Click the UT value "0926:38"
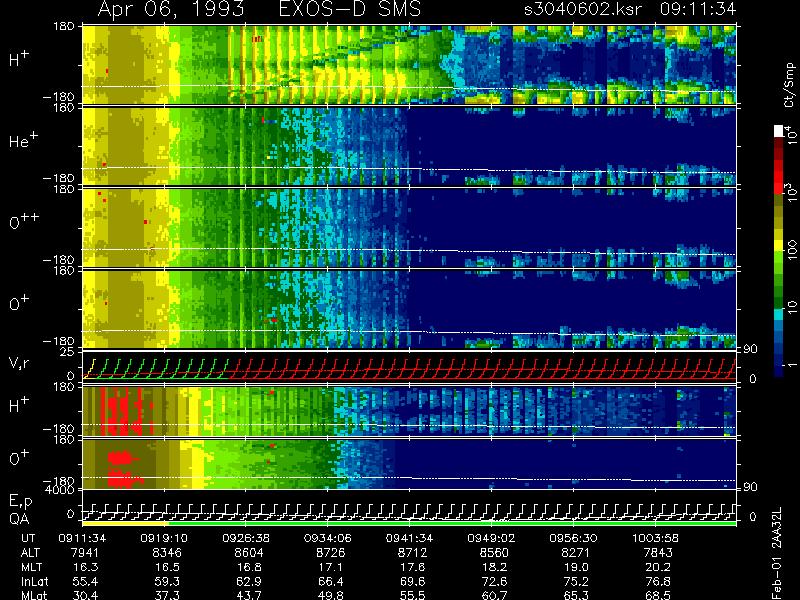Image resolution: width=800 pixels, height=600 pixels. (246, 538)
